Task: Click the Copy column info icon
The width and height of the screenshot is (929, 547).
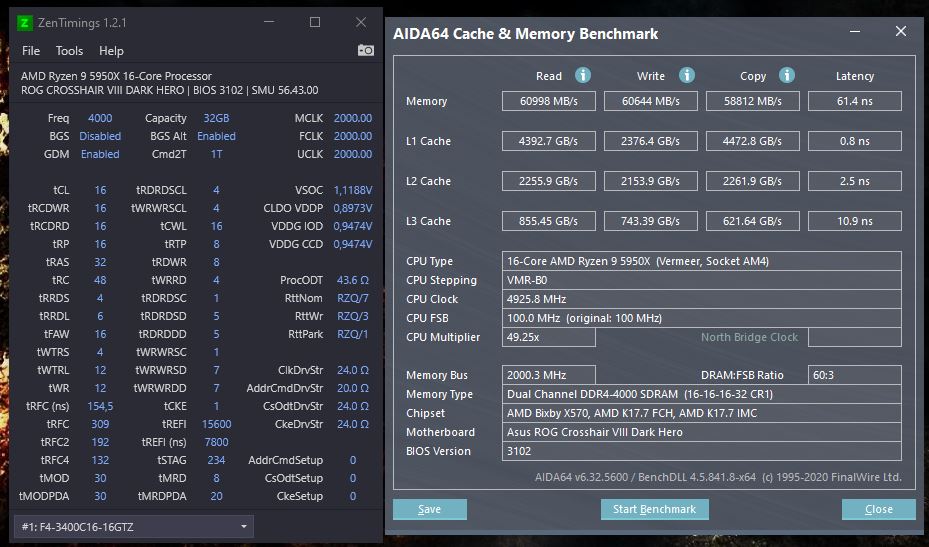Action: [787, 76]
